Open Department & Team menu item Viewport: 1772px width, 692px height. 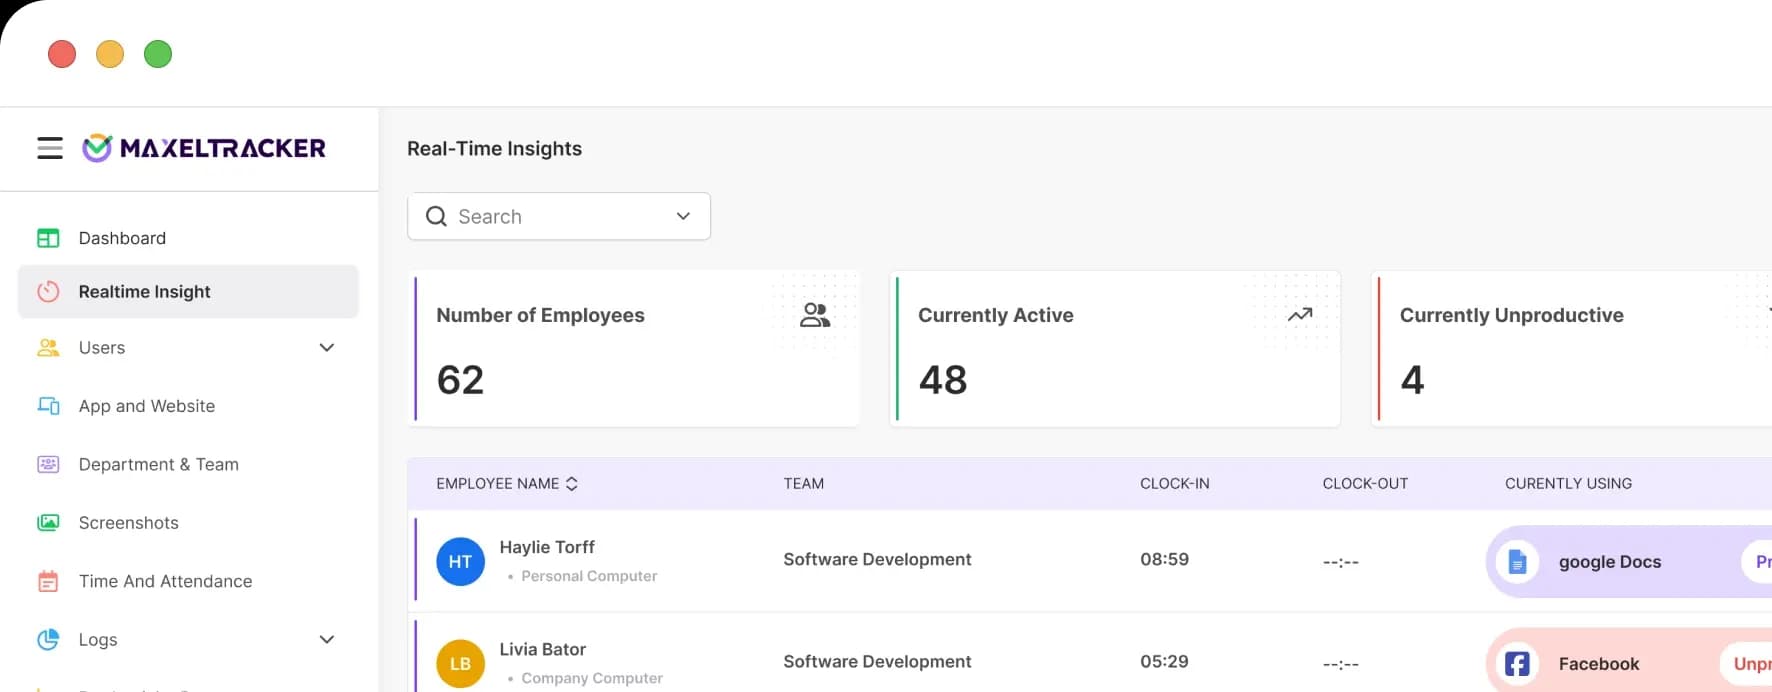coord(158,464)
